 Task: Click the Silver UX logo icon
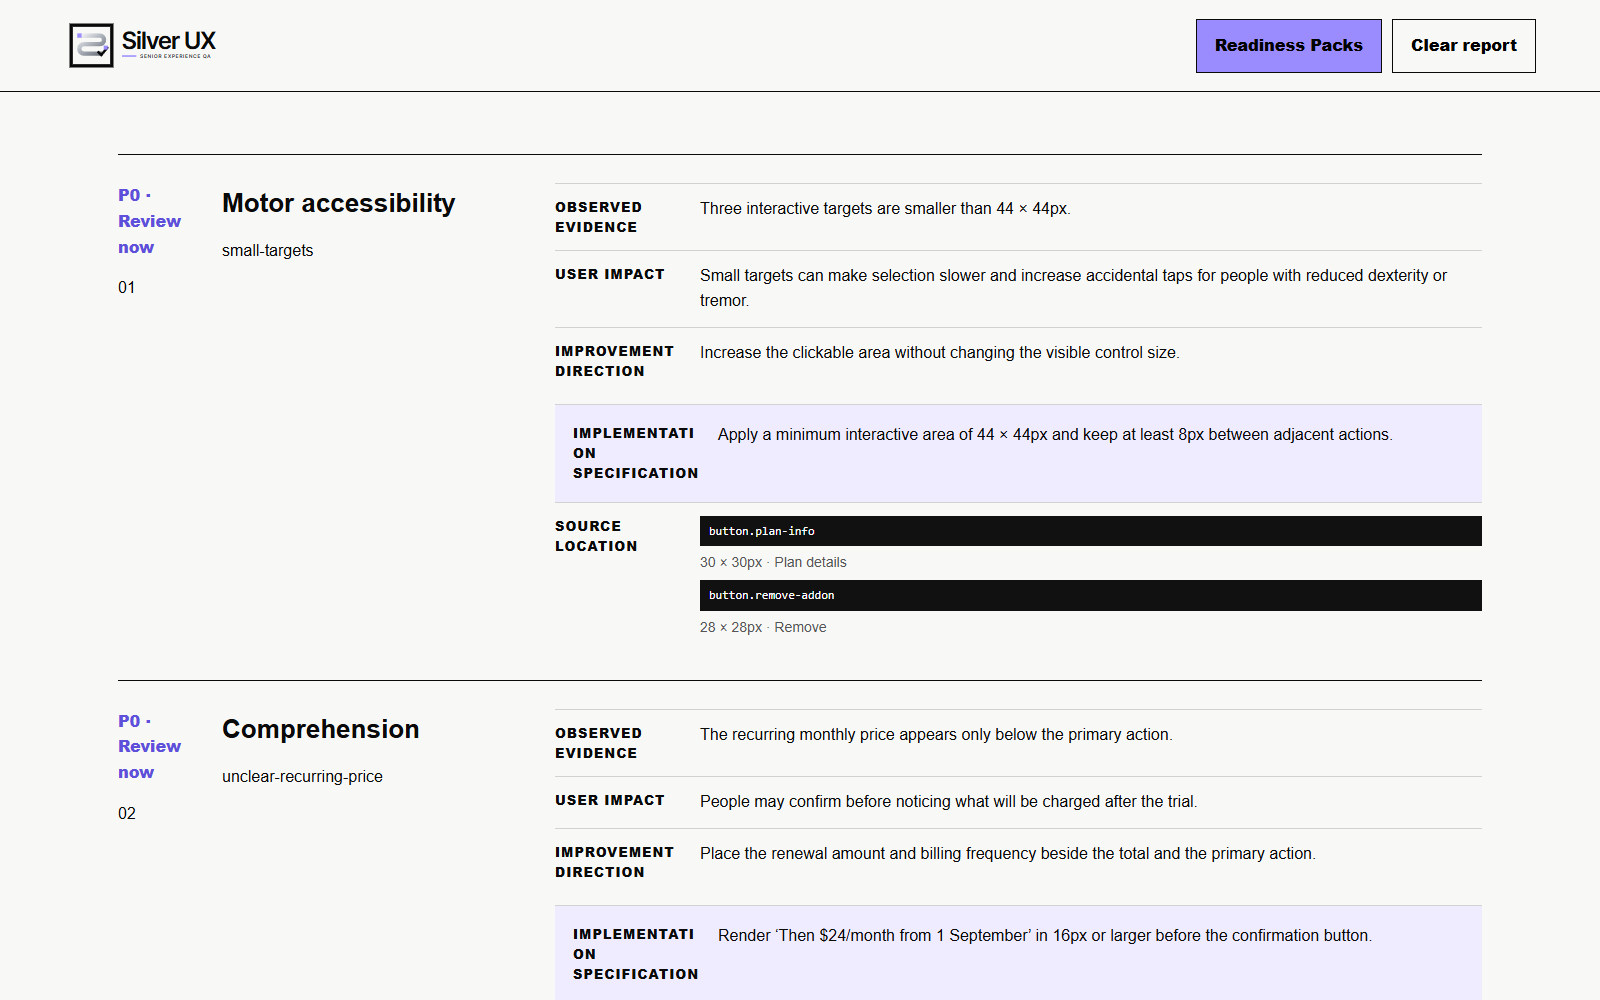(91, 45)
